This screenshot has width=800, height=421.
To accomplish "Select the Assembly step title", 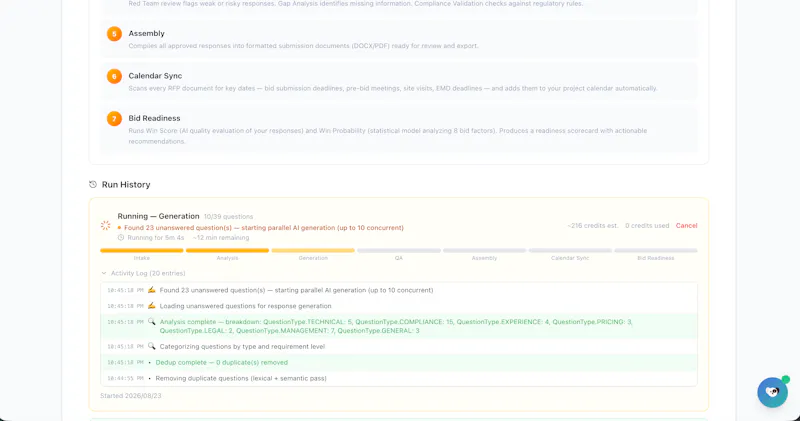I will click(x=146, y=33).
